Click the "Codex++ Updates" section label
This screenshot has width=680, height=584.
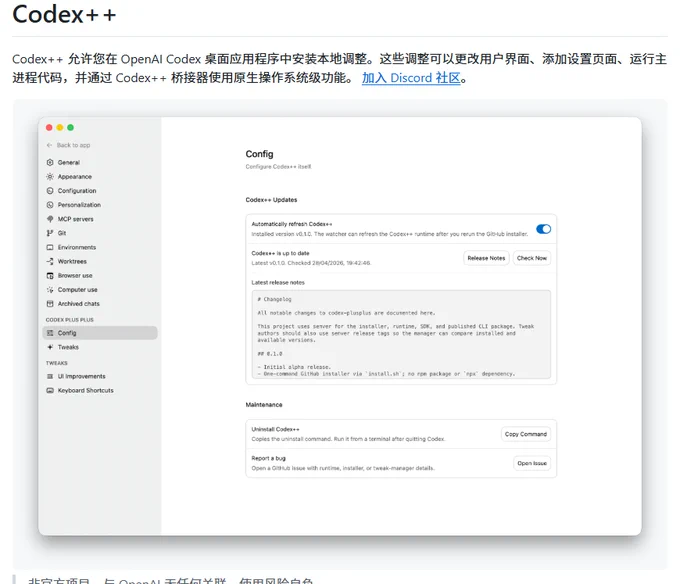271,200
